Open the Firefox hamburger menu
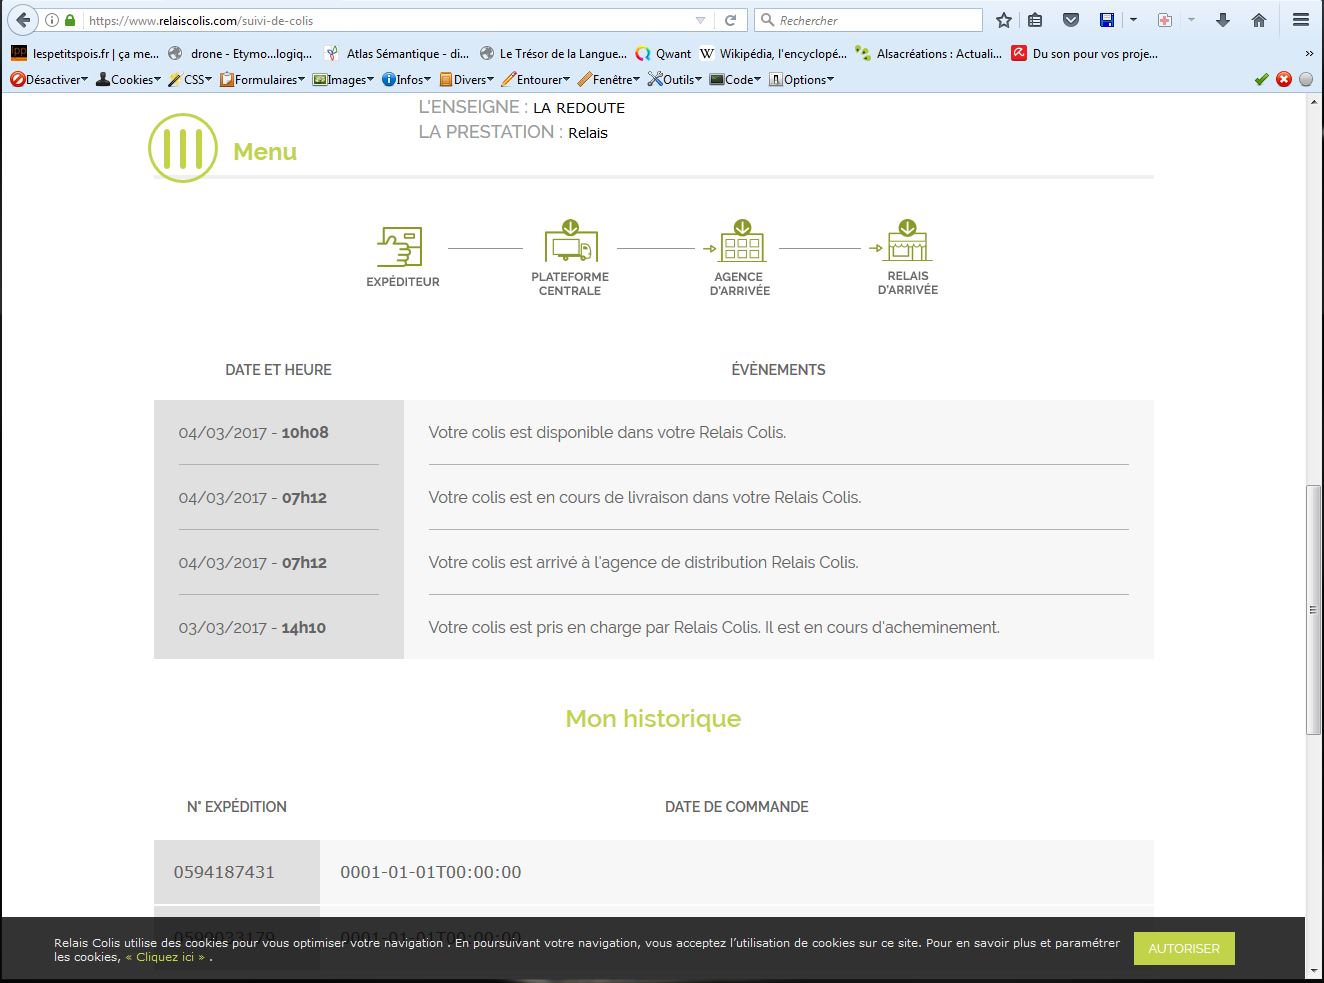This screenshot has width=1324, height=983. pos(1300,20)
